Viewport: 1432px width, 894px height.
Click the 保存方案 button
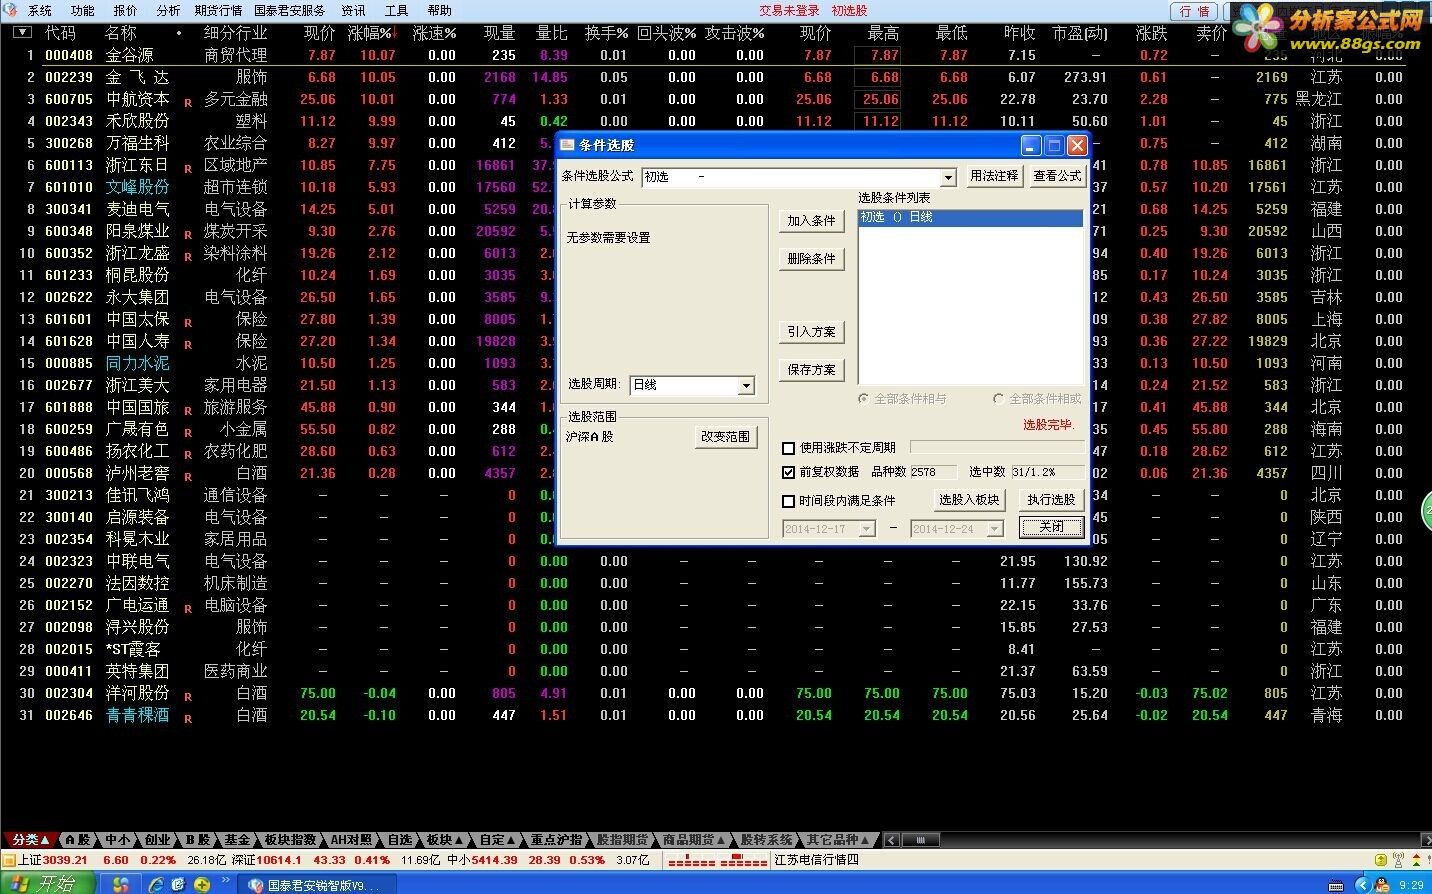[x=811, y=370]
